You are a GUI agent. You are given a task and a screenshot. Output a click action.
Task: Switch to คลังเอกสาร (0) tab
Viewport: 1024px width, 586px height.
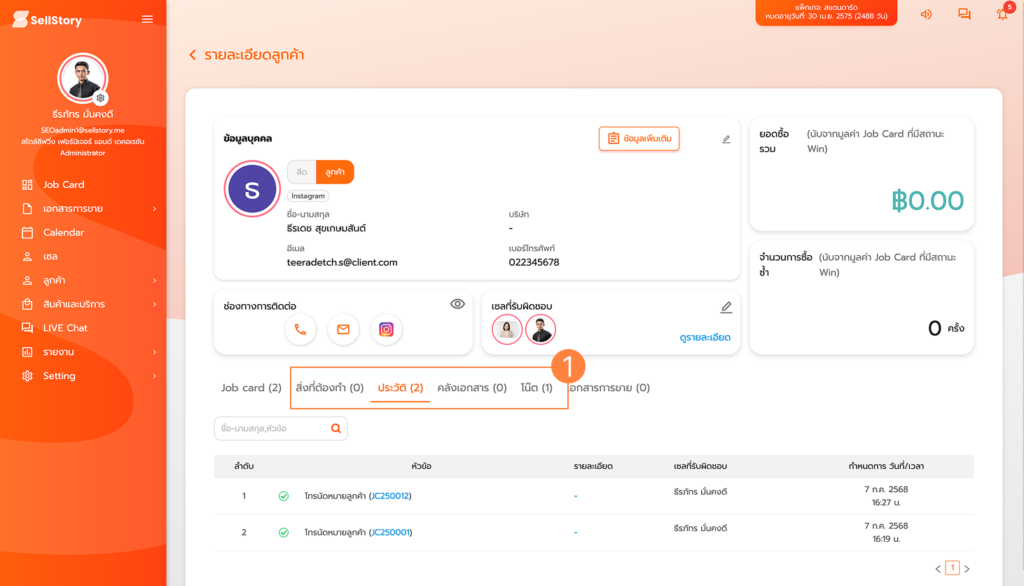tap(472, 388)
